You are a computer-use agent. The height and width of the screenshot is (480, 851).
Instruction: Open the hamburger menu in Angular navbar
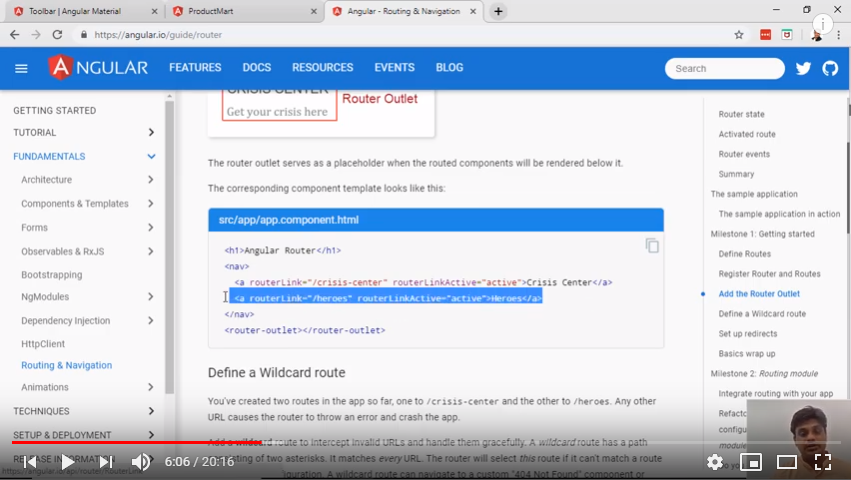pyautogui.click(x=21, y=68)
